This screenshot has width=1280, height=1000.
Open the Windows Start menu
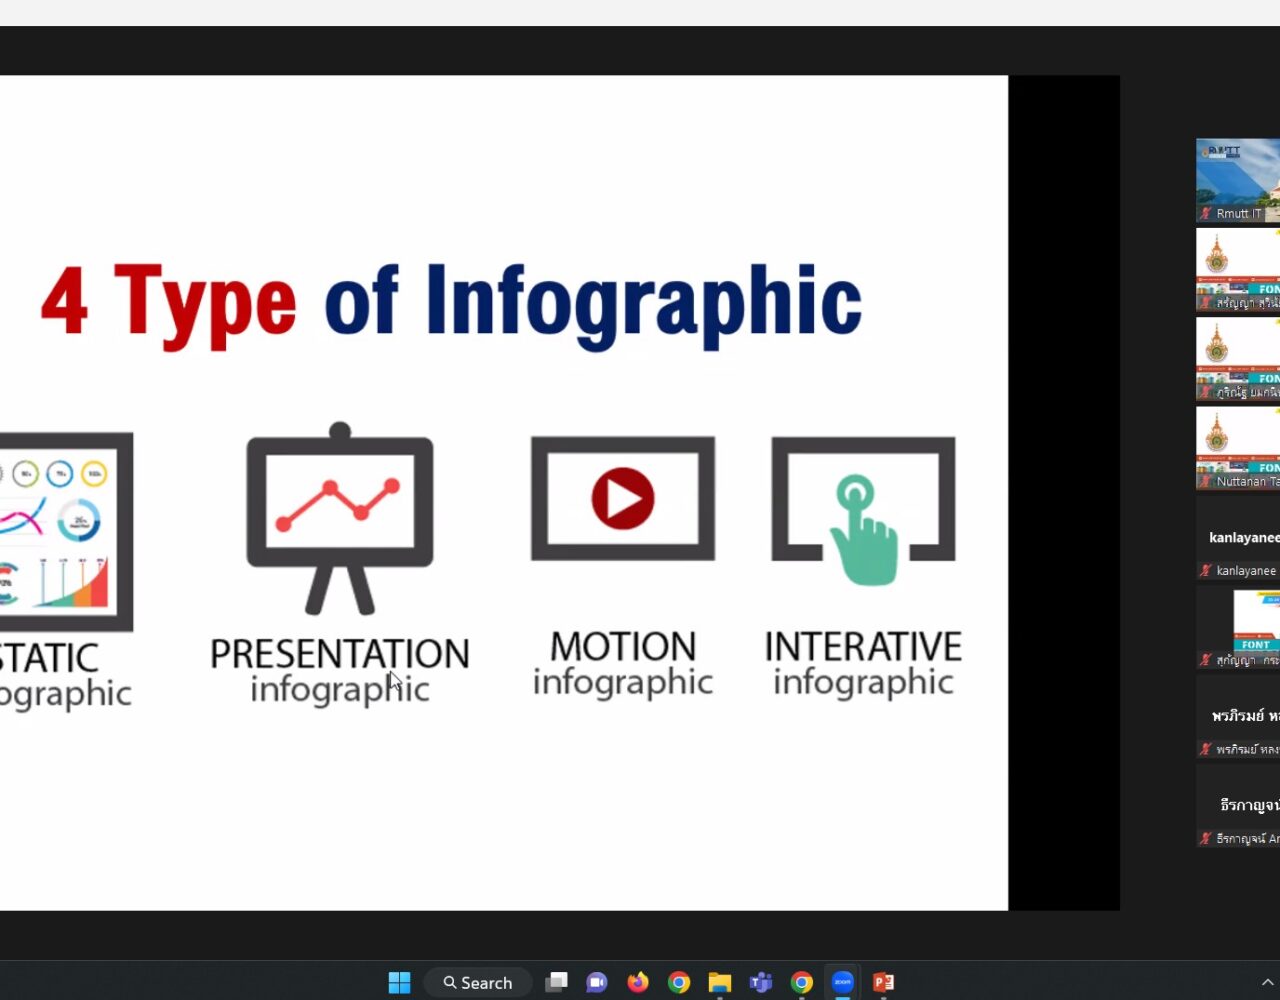399,982
